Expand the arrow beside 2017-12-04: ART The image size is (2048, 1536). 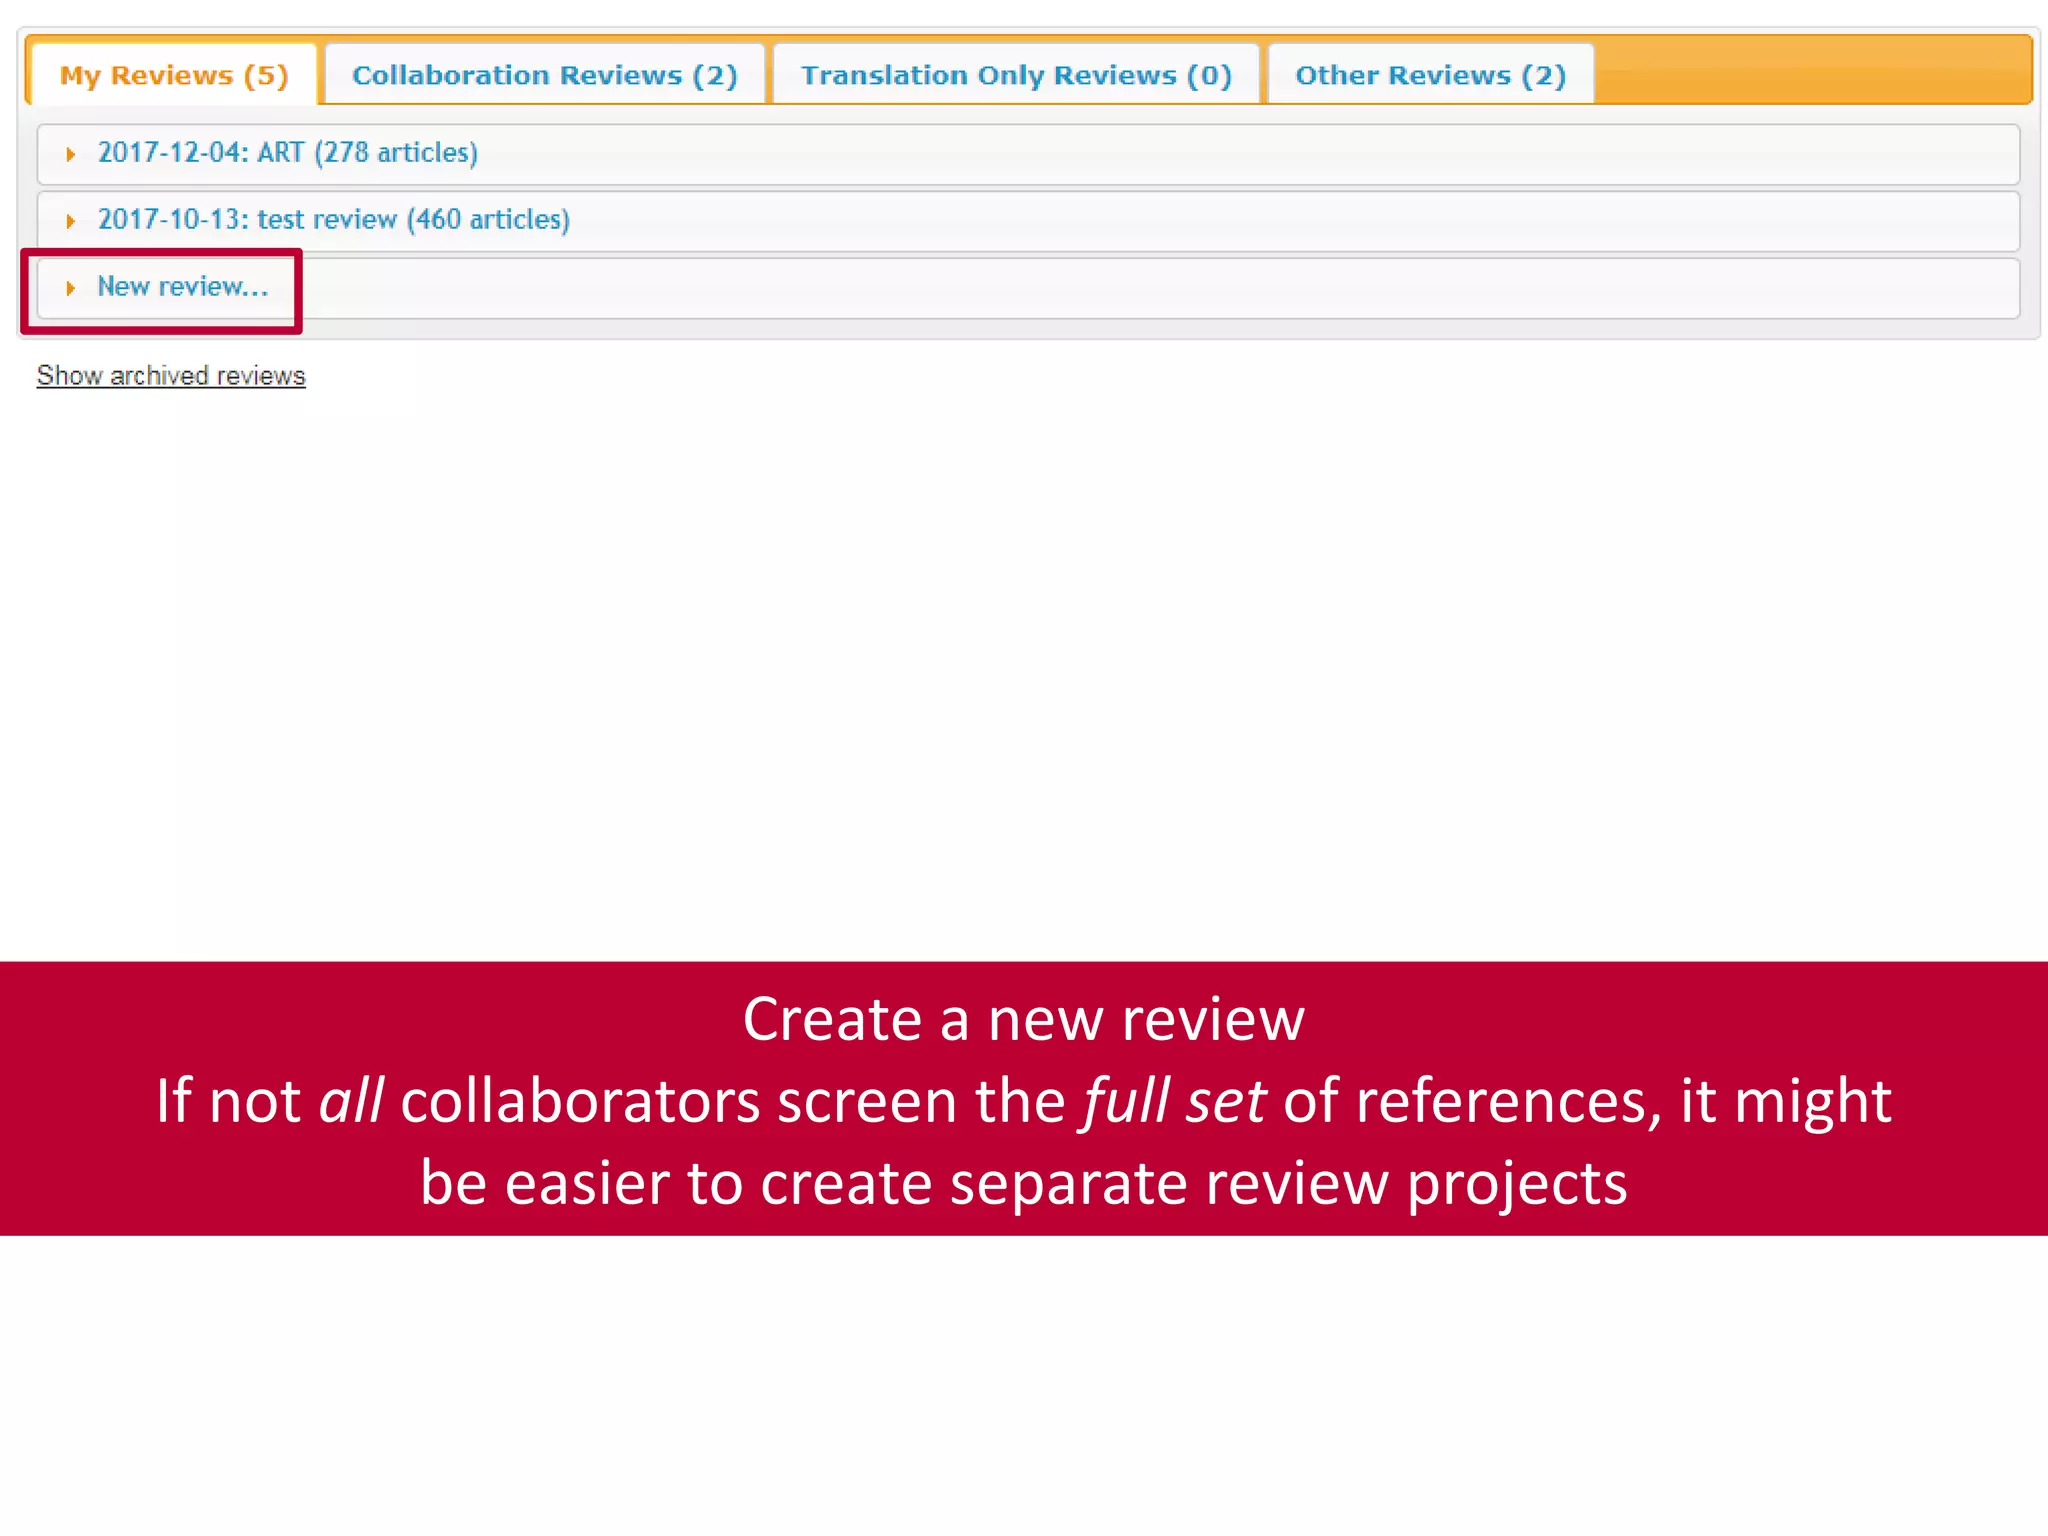click(x=70, y=154)
